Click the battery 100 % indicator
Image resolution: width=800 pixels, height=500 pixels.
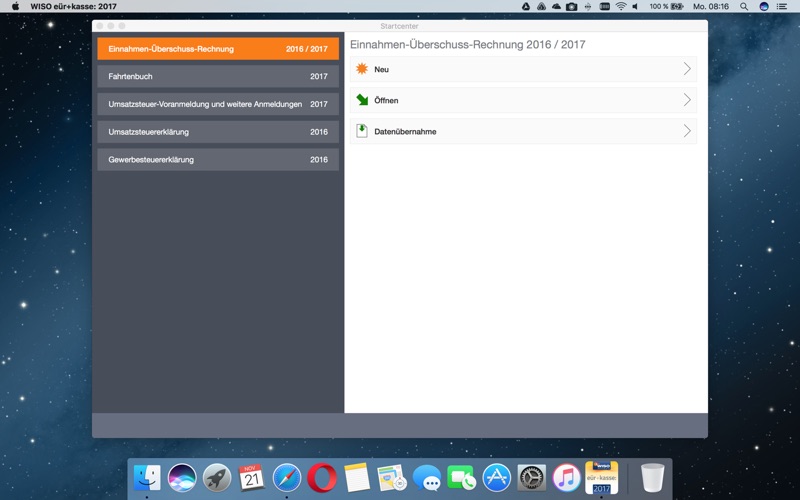[x=666, y=7]
